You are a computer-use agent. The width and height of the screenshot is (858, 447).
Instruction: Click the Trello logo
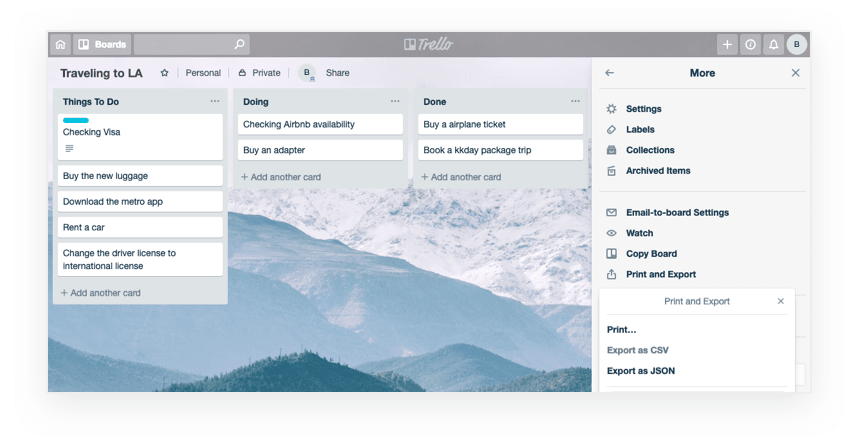point(428,44)
